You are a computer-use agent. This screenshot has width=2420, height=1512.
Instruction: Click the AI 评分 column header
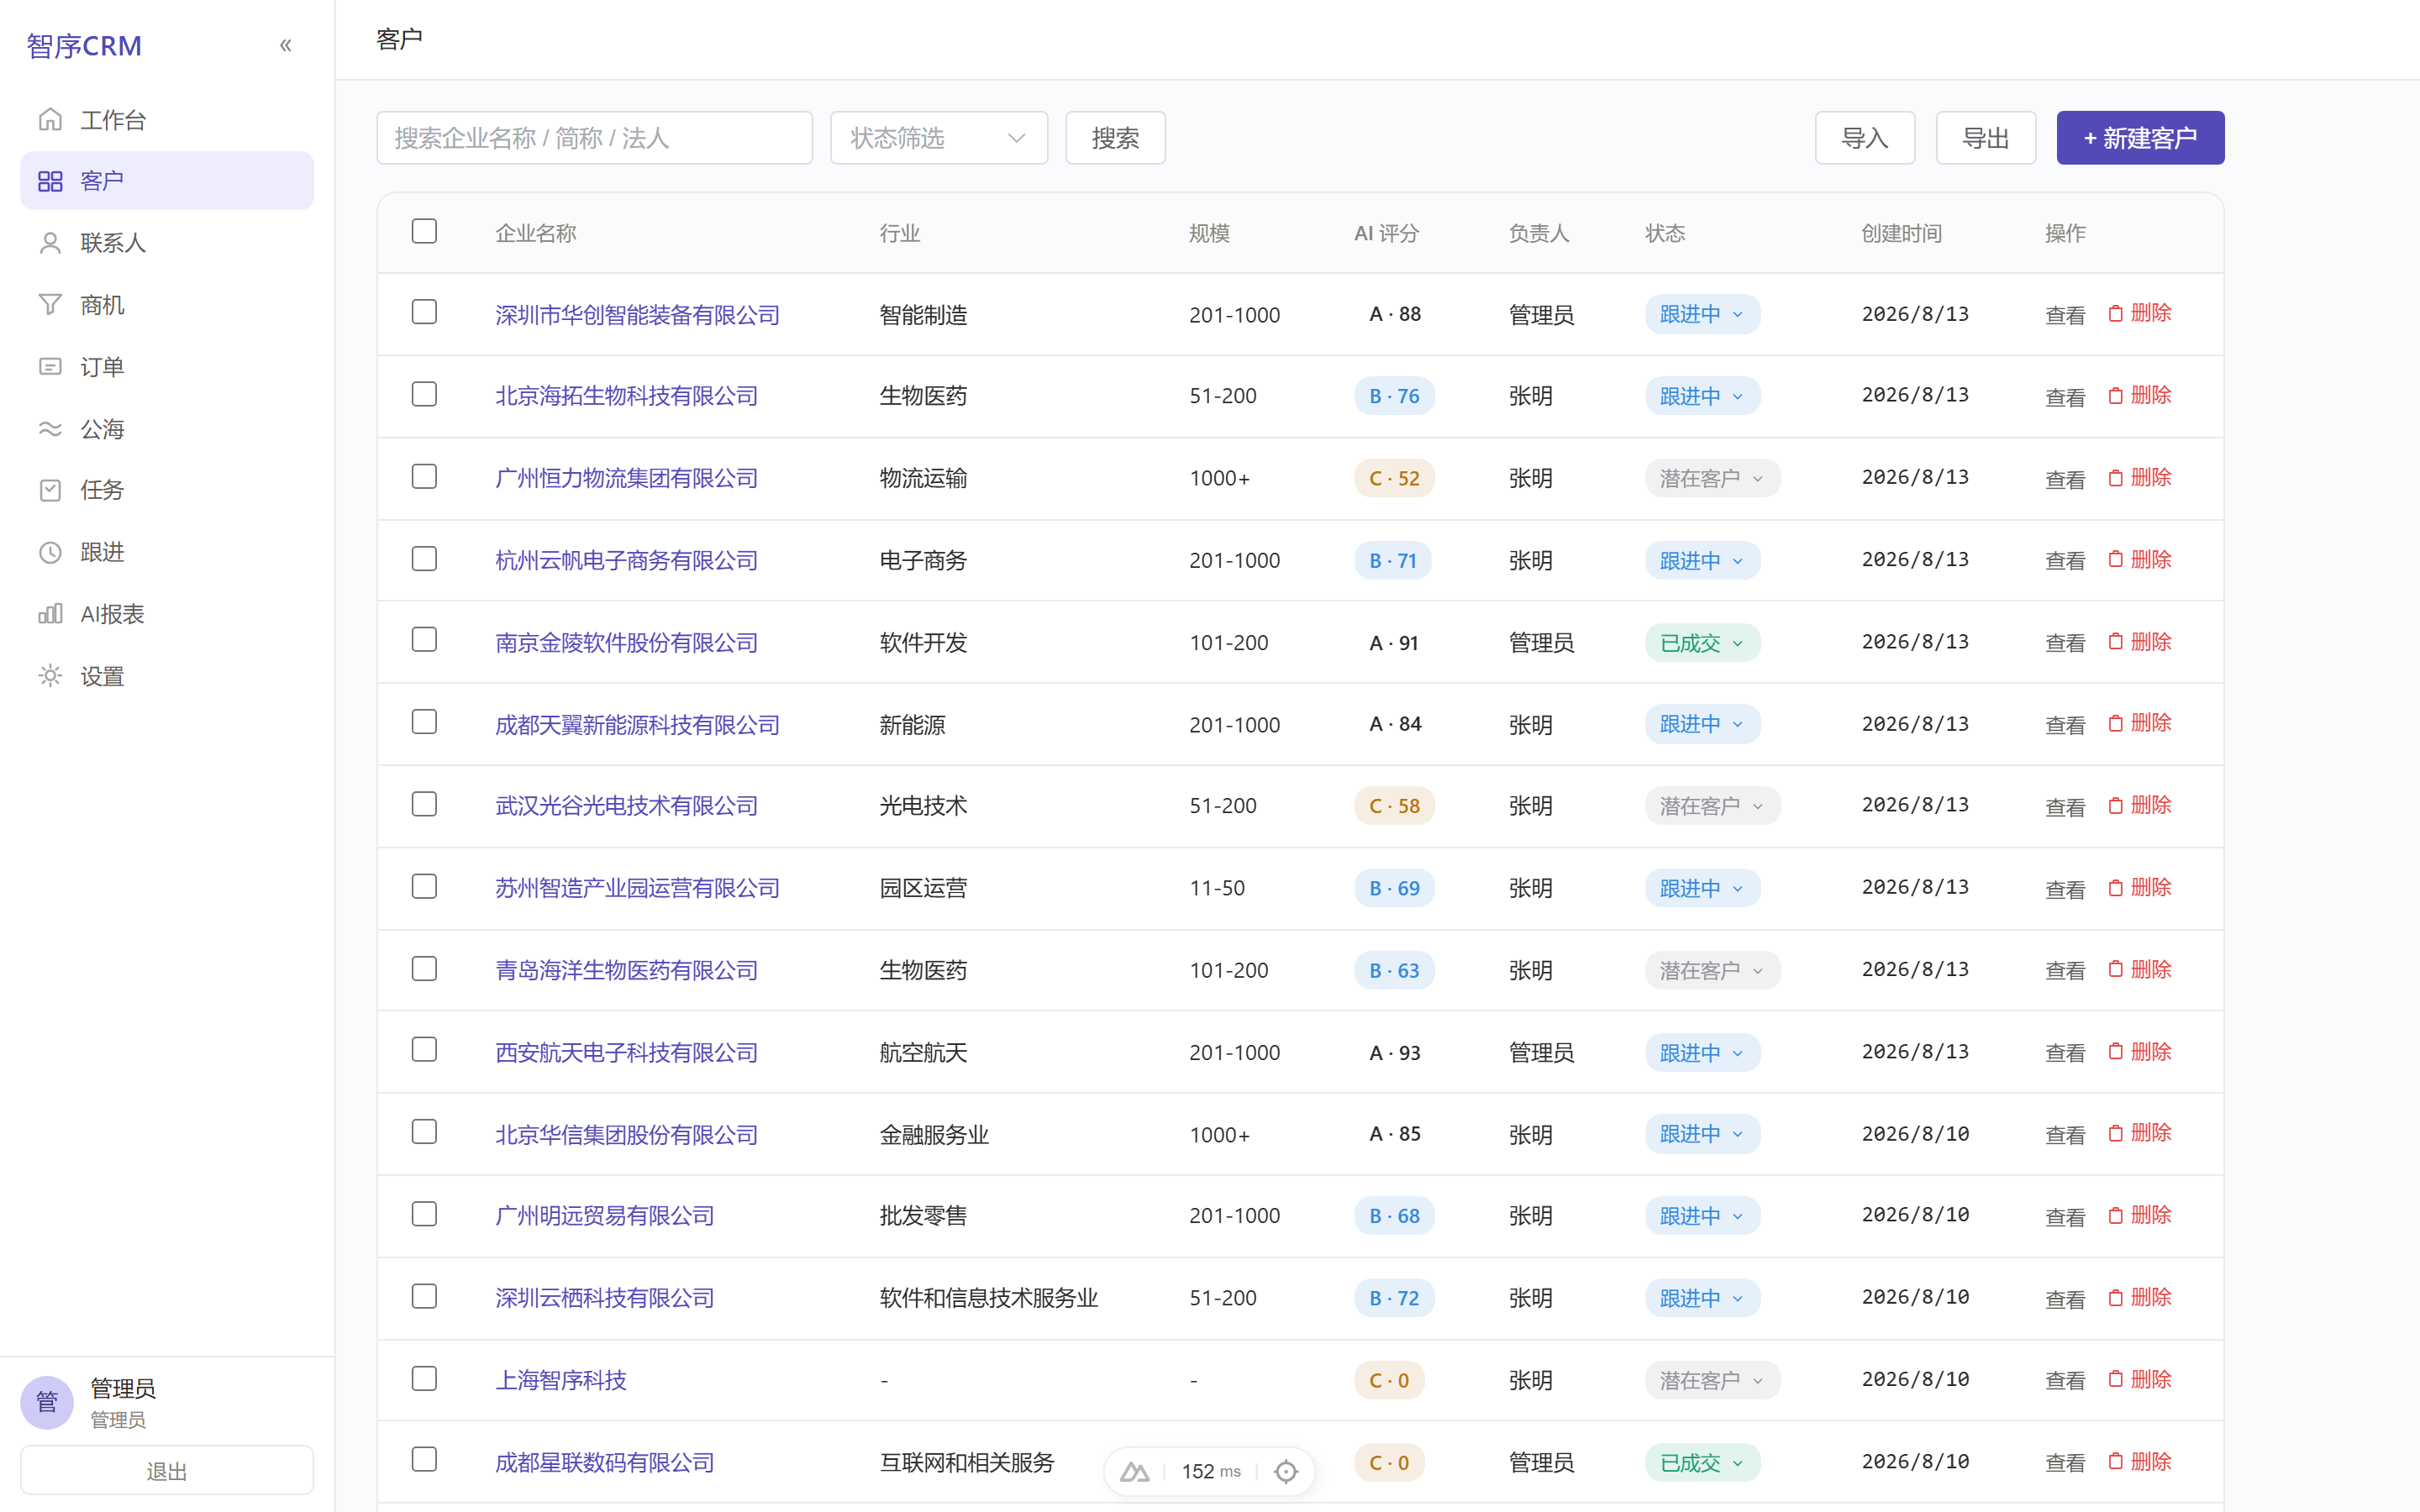tap(1386, 233)
